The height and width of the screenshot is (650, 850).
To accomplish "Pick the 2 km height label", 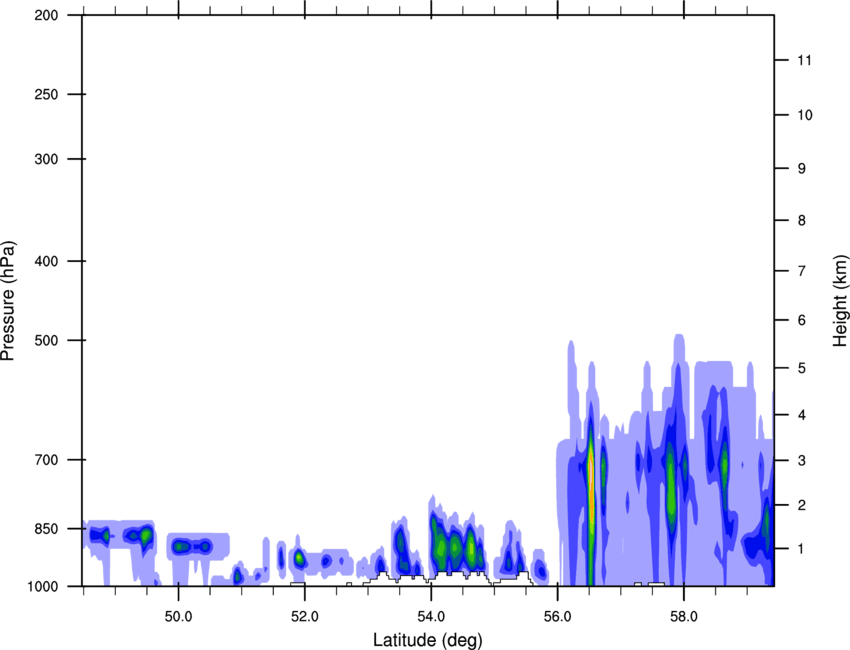I will point(801,505).
